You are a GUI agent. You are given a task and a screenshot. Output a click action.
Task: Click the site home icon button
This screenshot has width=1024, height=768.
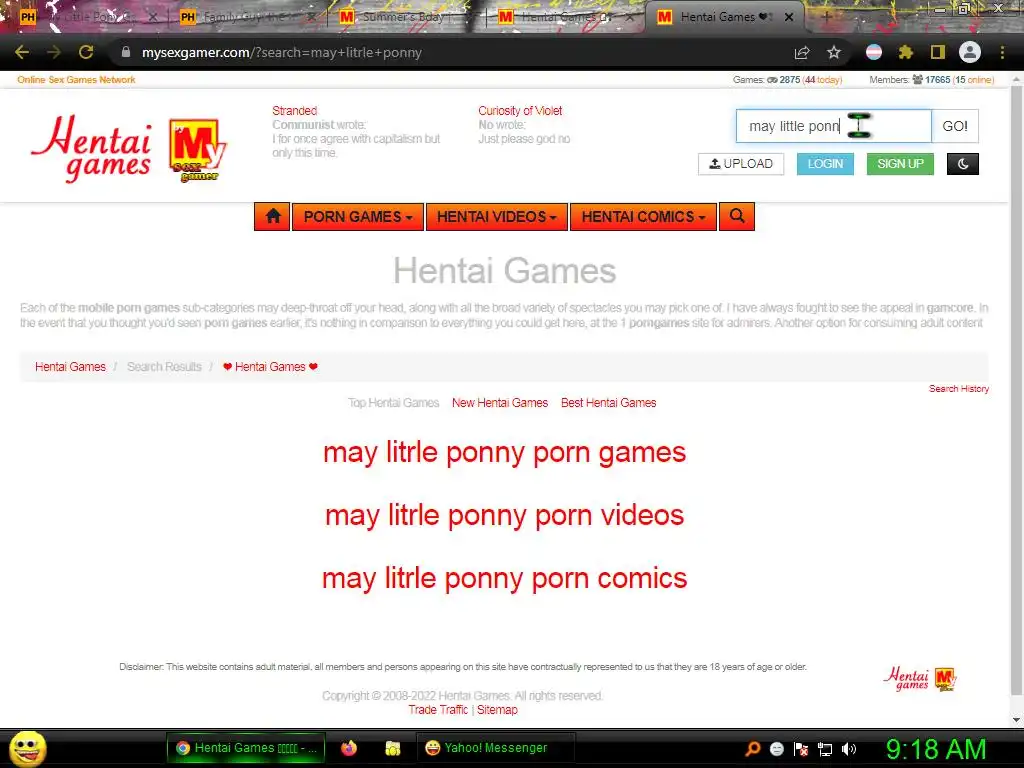click(272, 217)
